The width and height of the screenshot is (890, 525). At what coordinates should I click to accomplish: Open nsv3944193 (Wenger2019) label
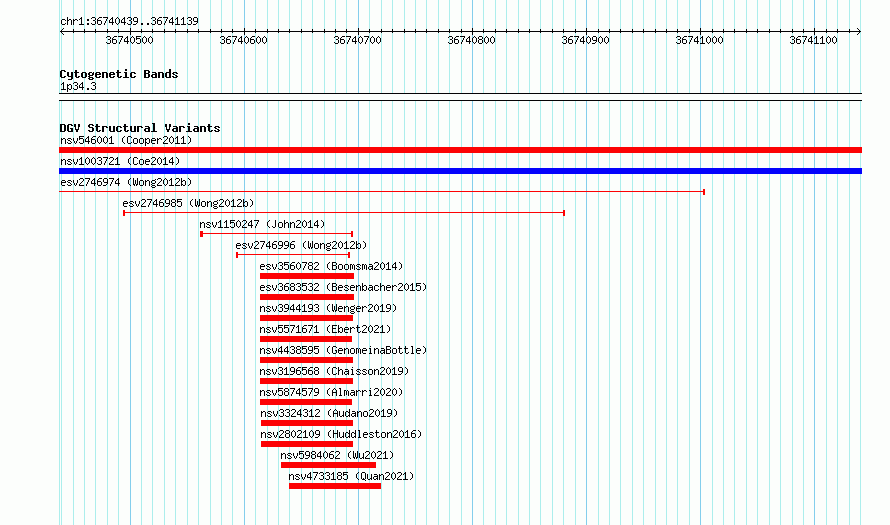pos(328,308)
